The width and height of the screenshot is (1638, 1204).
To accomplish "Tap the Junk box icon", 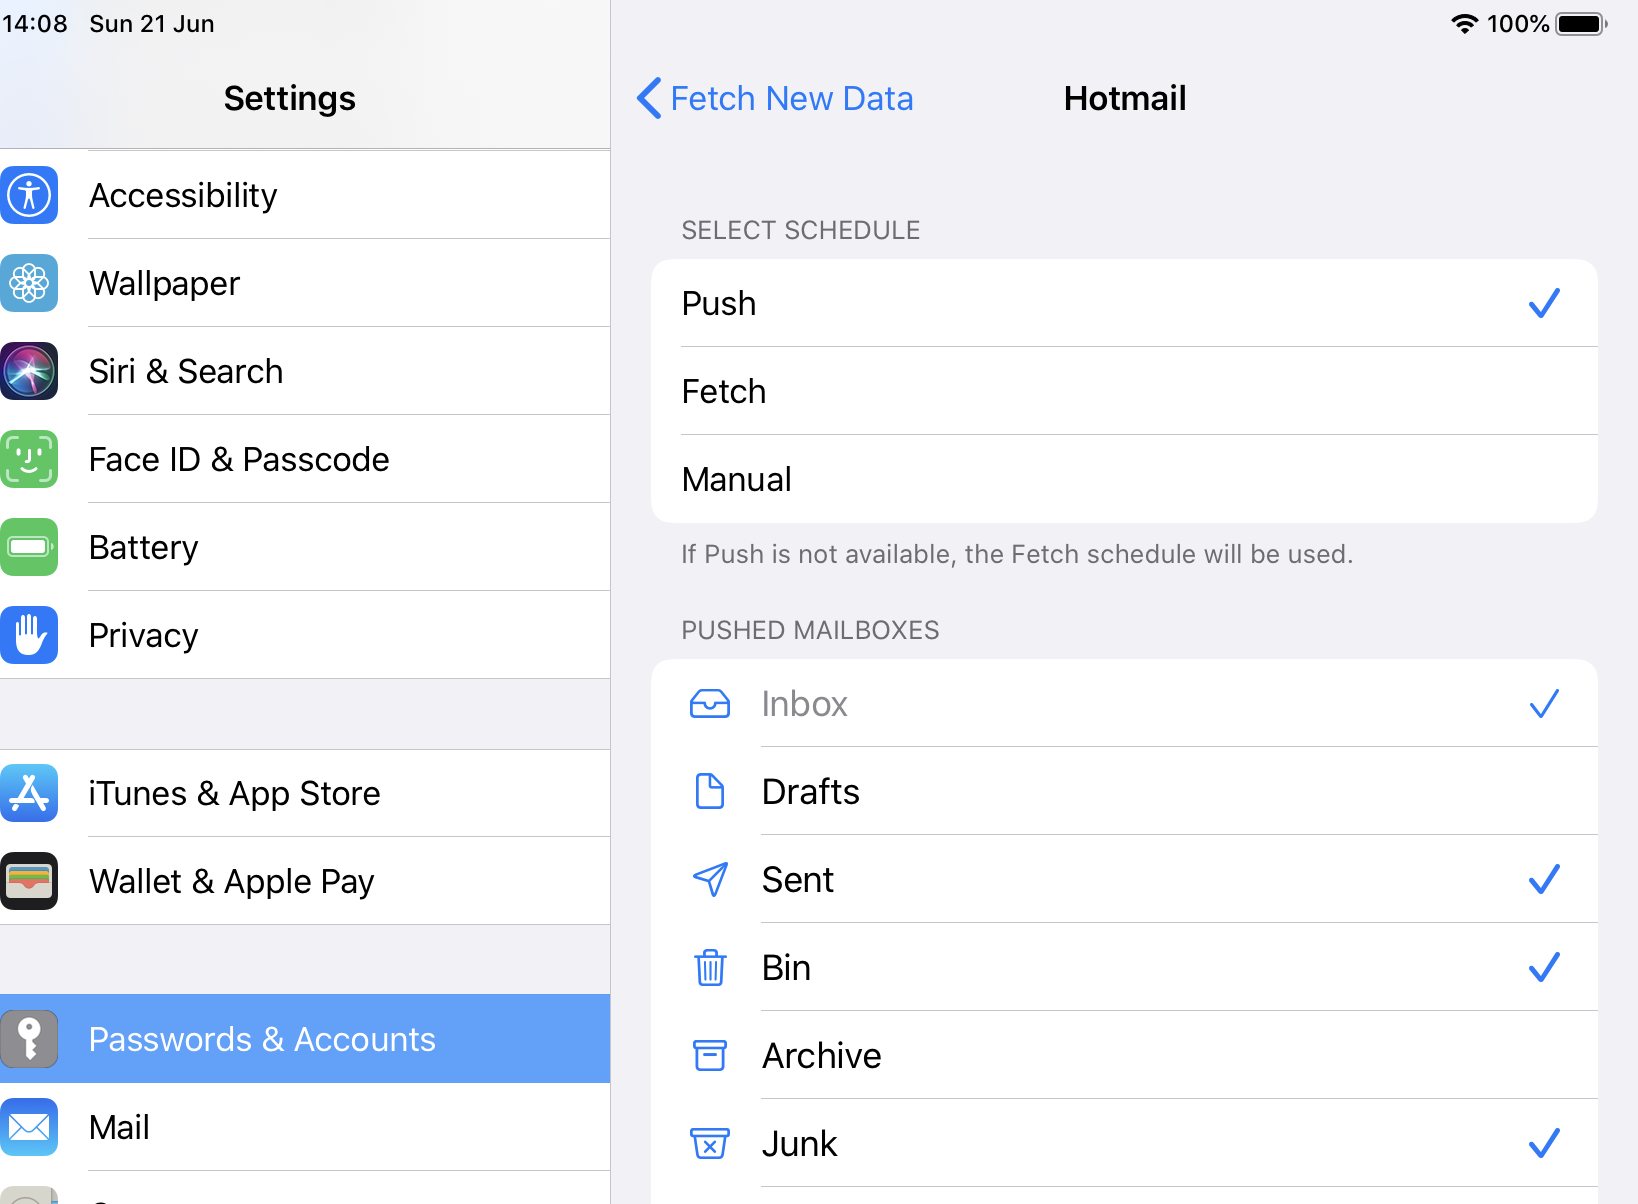I will [710, 1143].
